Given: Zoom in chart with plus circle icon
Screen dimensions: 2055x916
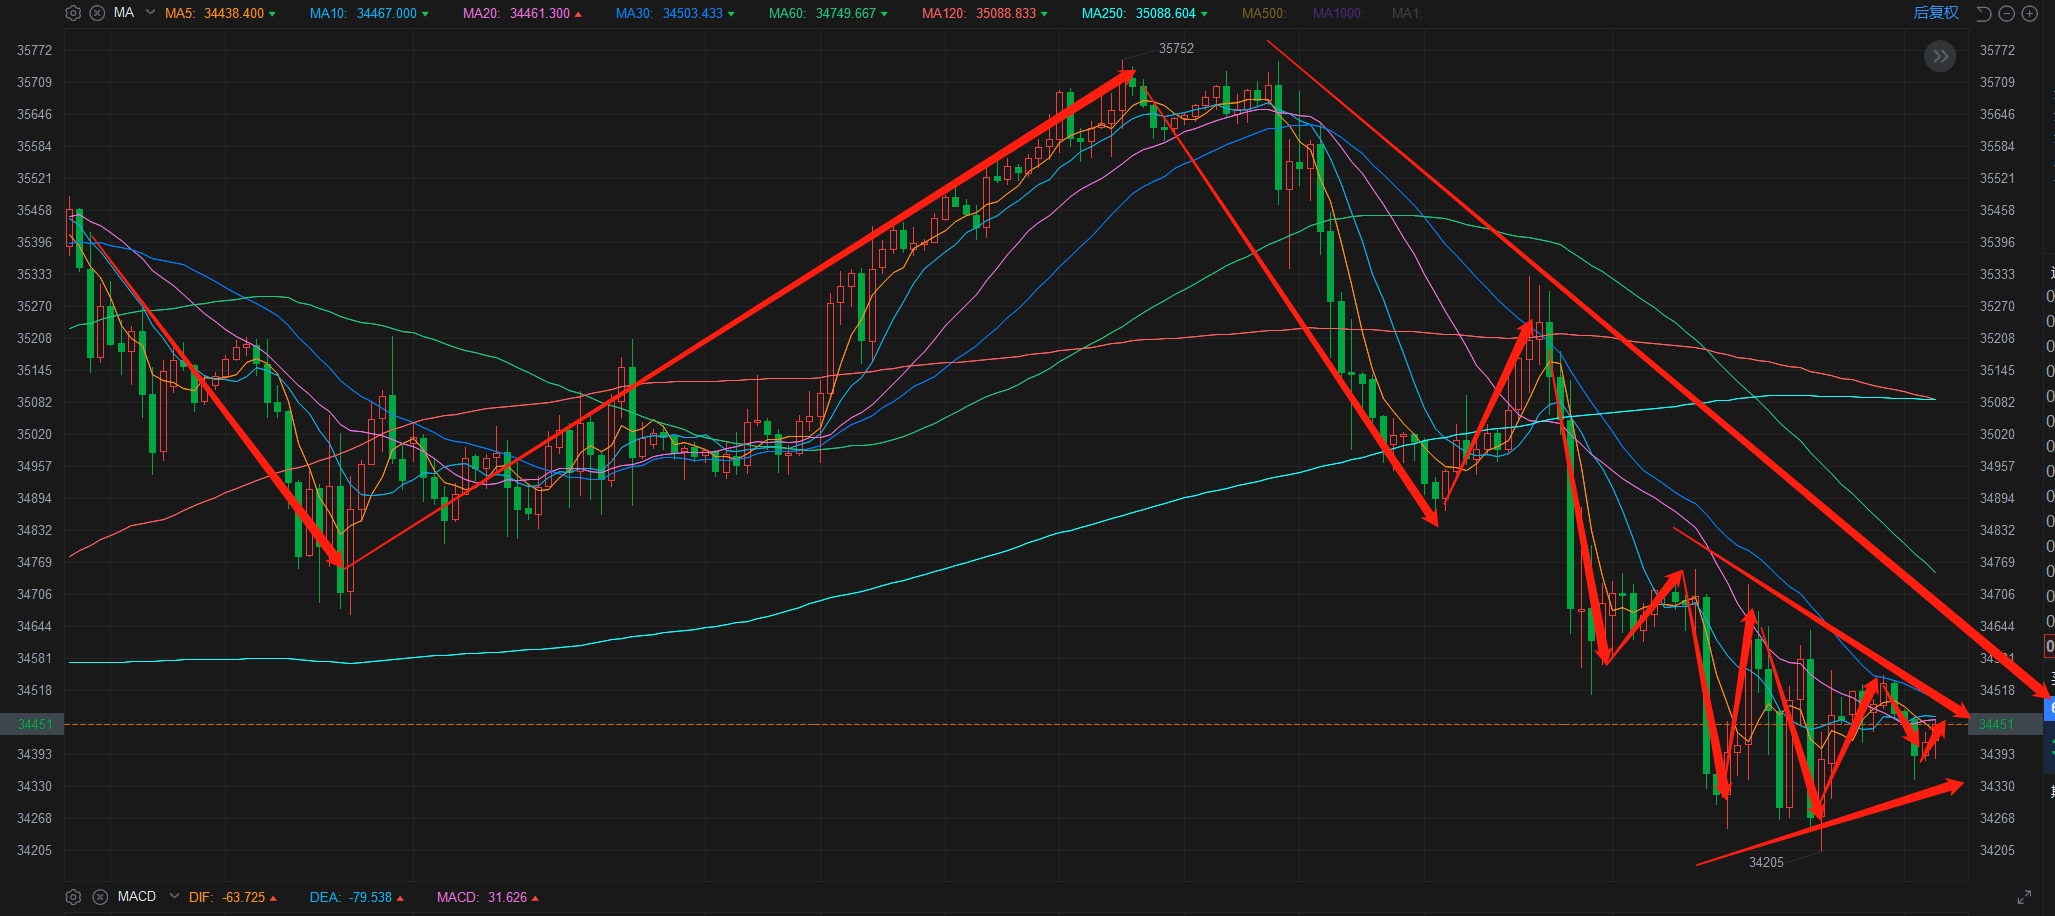Looking at the screenshot, I should pos(2030,14).
